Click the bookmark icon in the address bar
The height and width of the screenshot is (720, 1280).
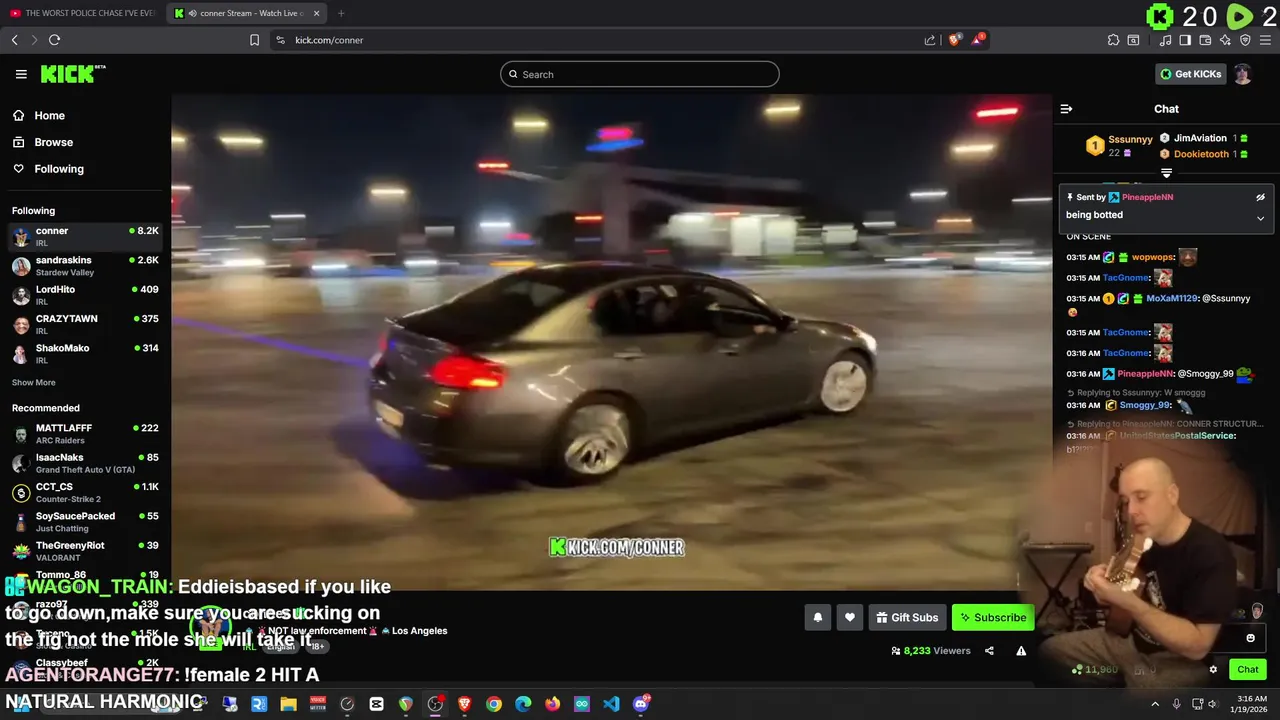pos(254,40)
